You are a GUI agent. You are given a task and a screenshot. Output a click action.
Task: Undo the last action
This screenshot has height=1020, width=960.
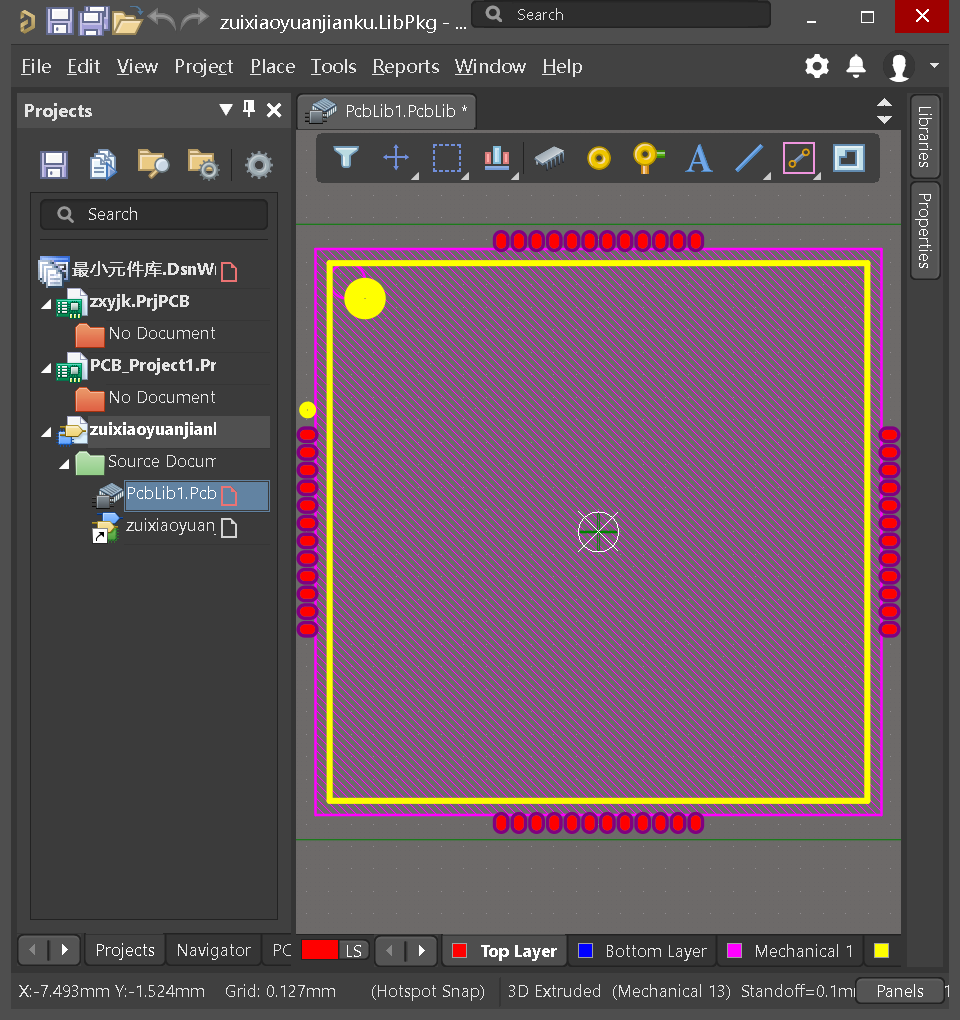tap(162, 19)
